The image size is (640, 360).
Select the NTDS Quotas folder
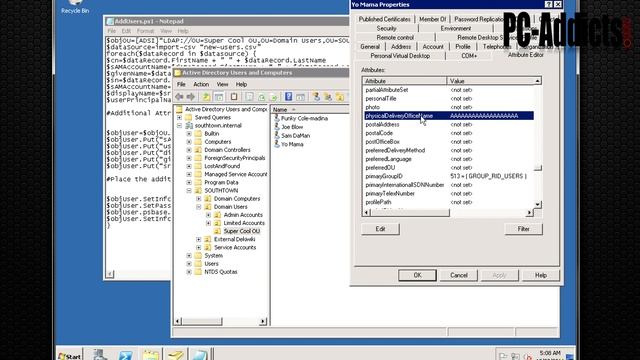click(x=220, y=272)
